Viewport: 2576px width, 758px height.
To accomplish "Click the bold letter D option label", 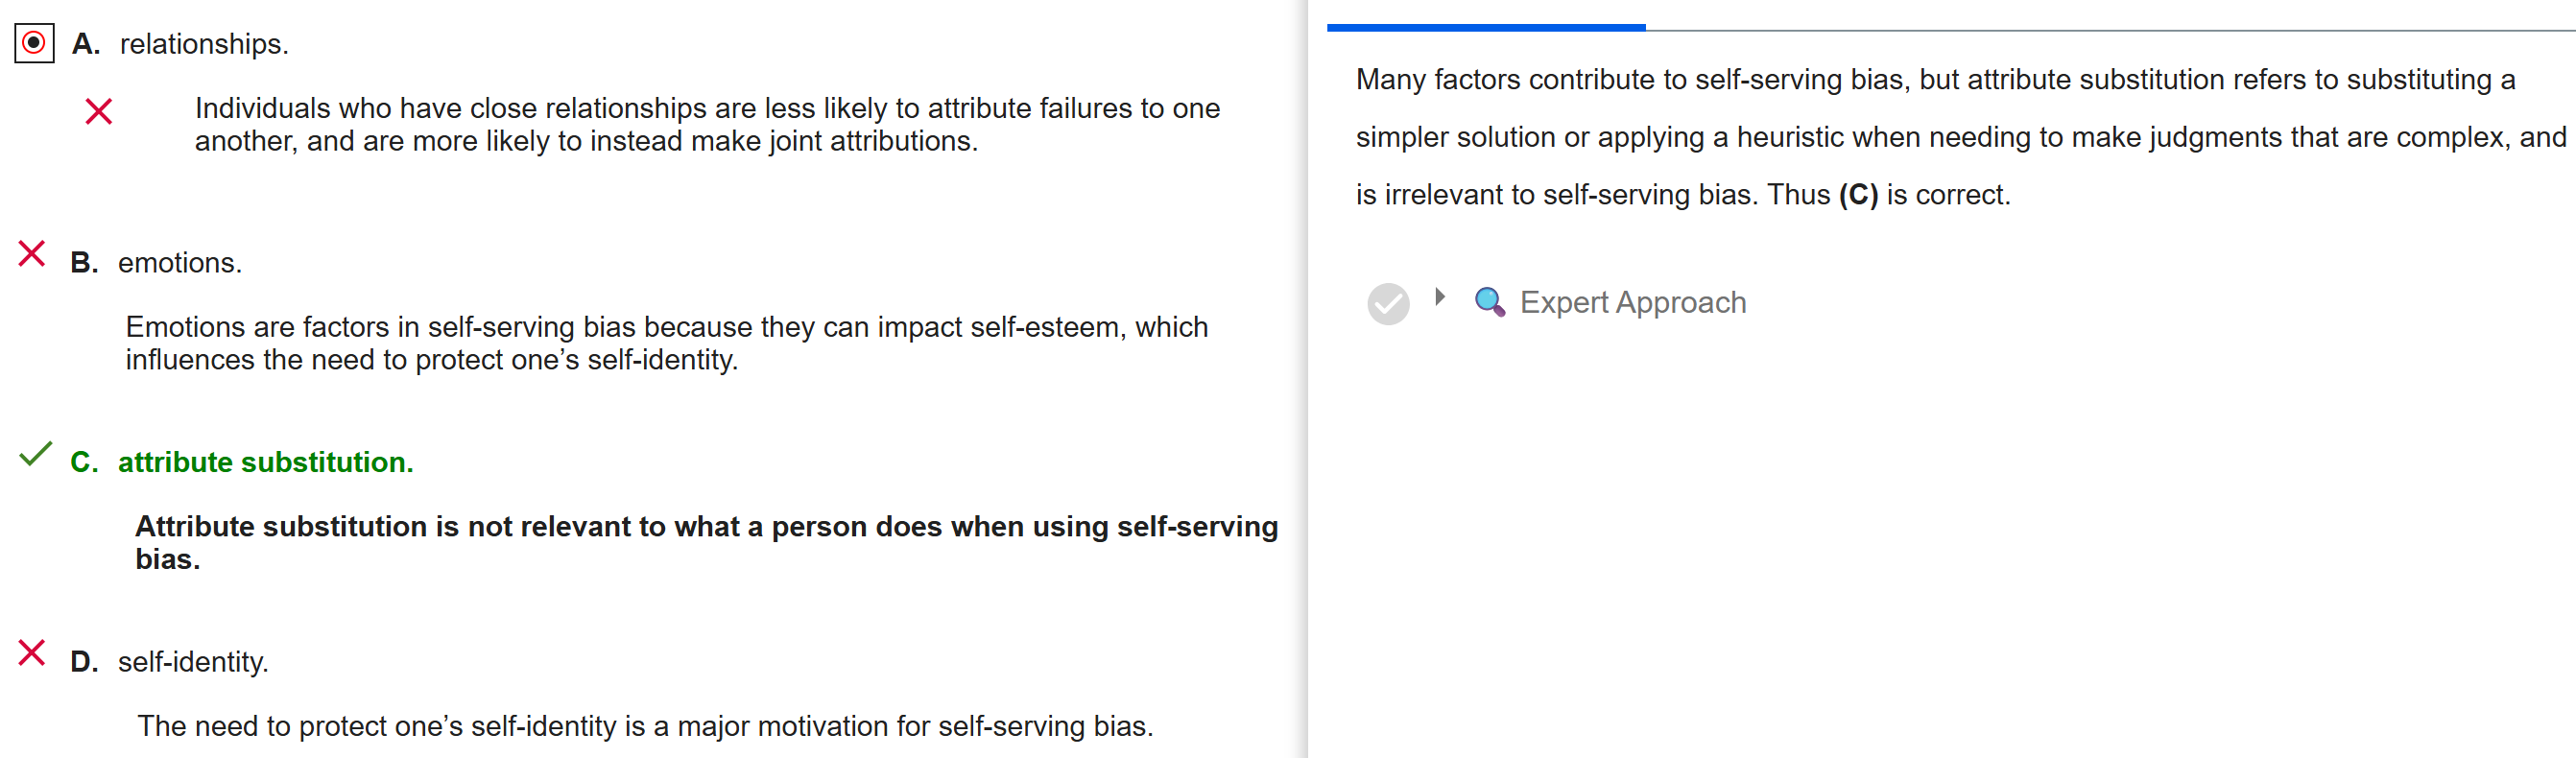I will click(x=84, y=662).
